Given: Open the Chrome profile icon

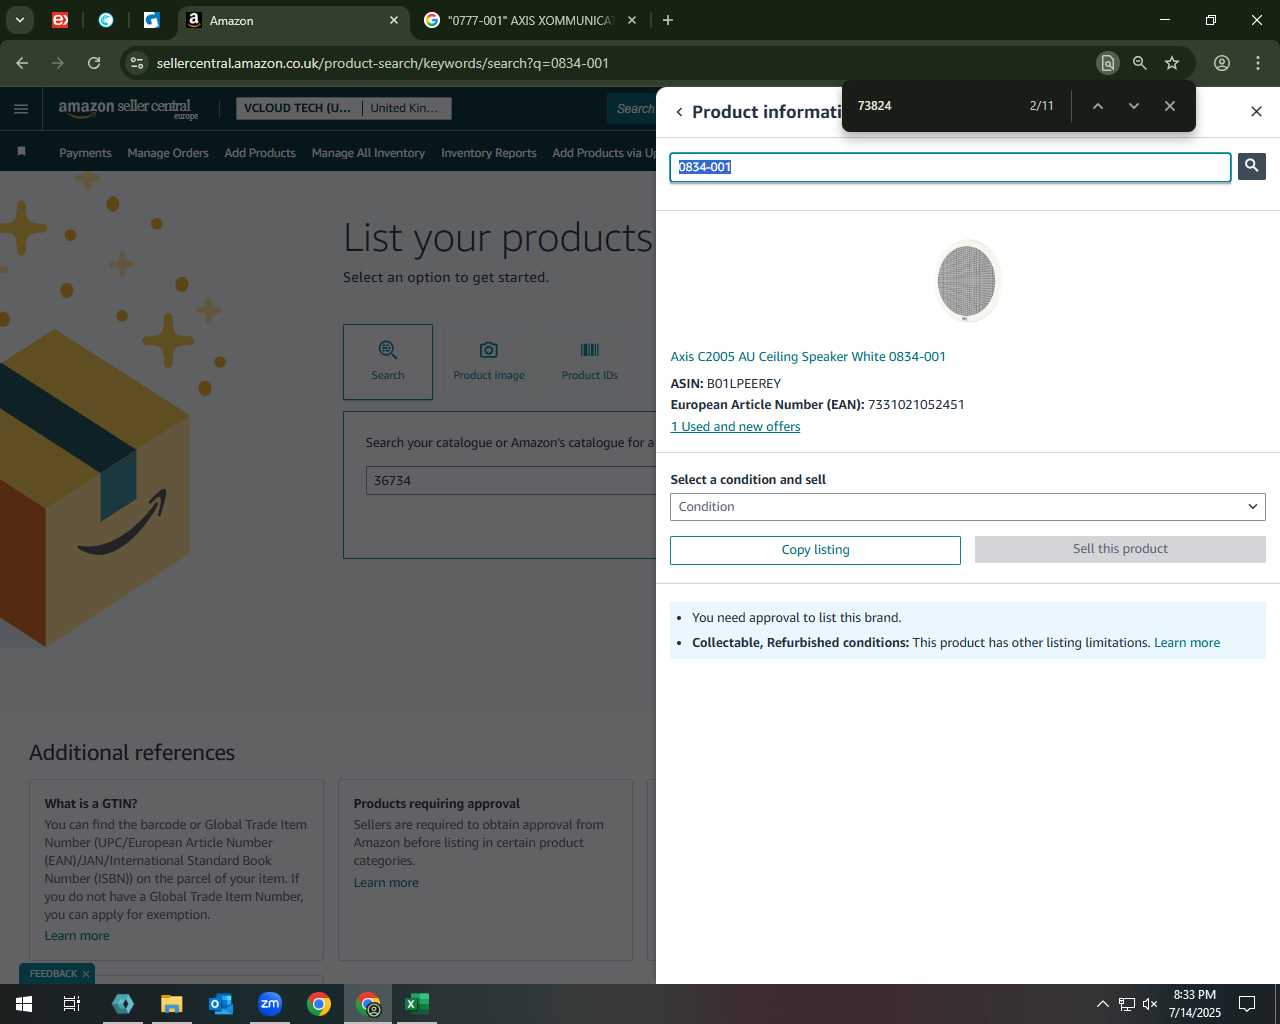Looking at the screenshot, I should pyautogui.click(x=1222, y=63).
